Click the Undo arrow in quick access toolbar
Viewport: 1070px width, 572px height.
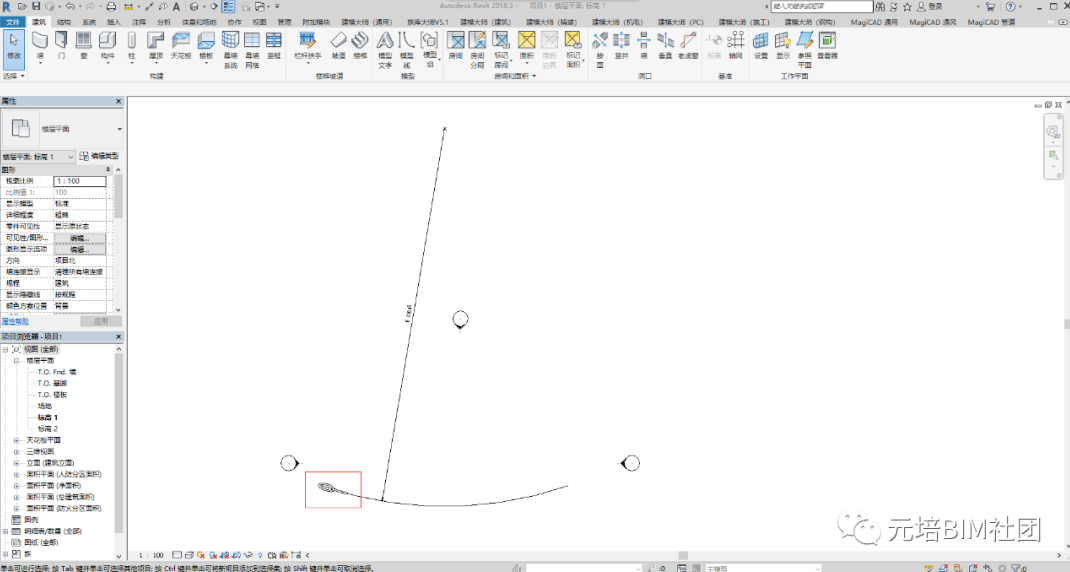pyautogui.click(x=70, y=6)
